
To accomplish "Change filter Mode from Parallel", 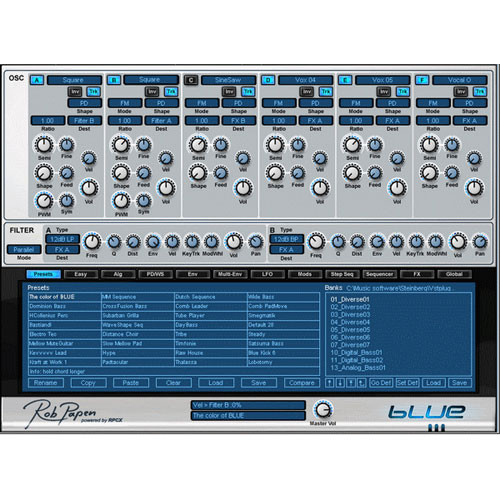I will coord(24,249).
